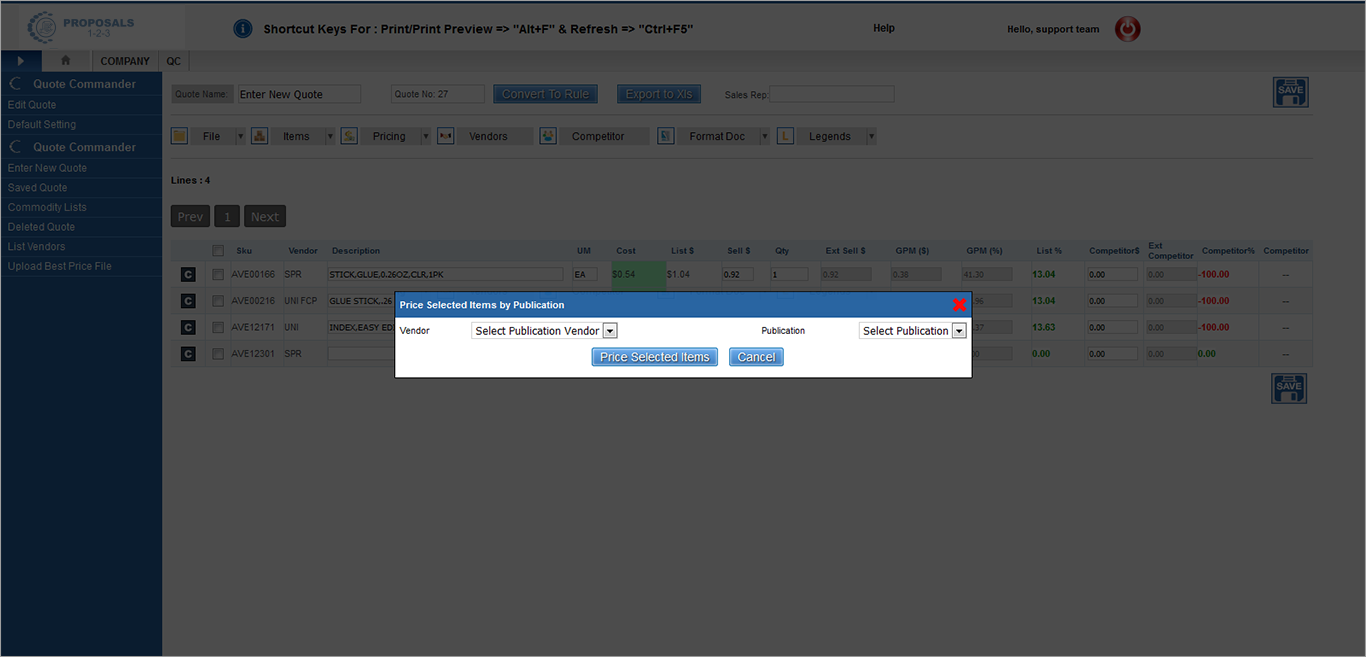Click the blue info icon in header
This screenshot has width=1366, height=657.
pos(242,29)
